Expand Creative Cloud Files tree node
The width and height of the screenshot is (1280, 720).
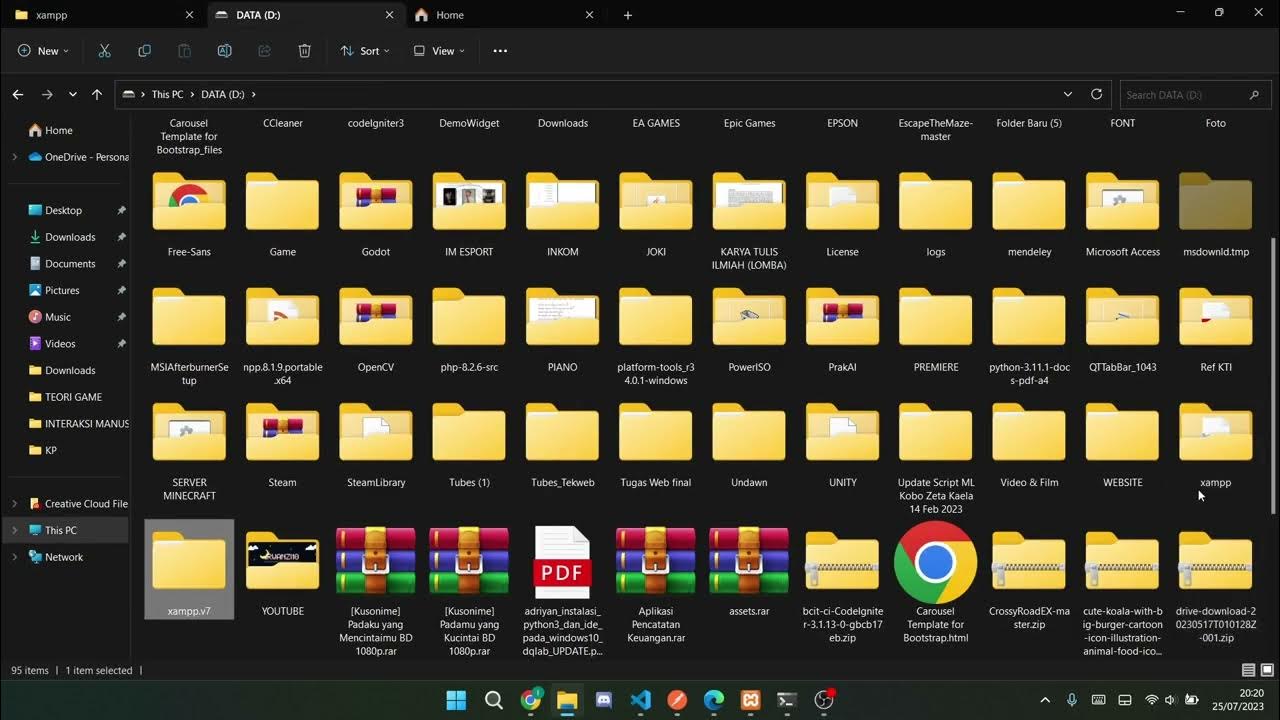pos(14,504)
